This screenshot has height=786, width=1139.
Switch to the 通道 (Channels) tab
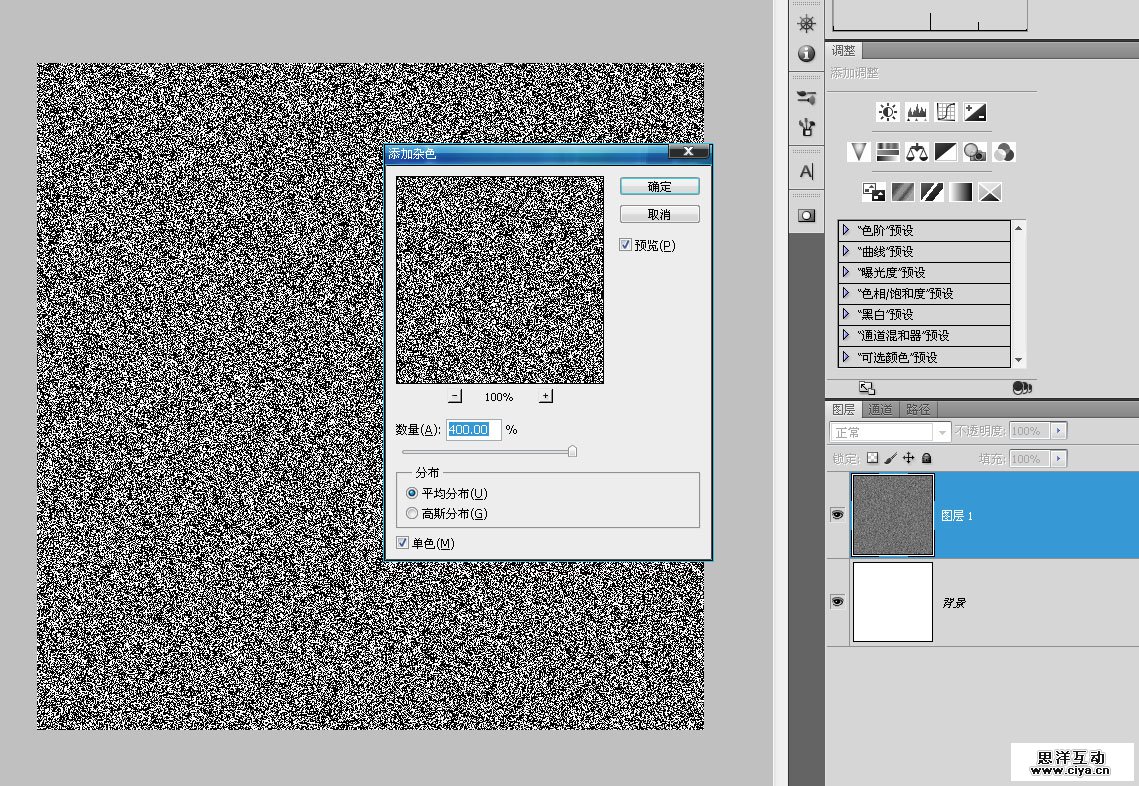pos(880,409)
